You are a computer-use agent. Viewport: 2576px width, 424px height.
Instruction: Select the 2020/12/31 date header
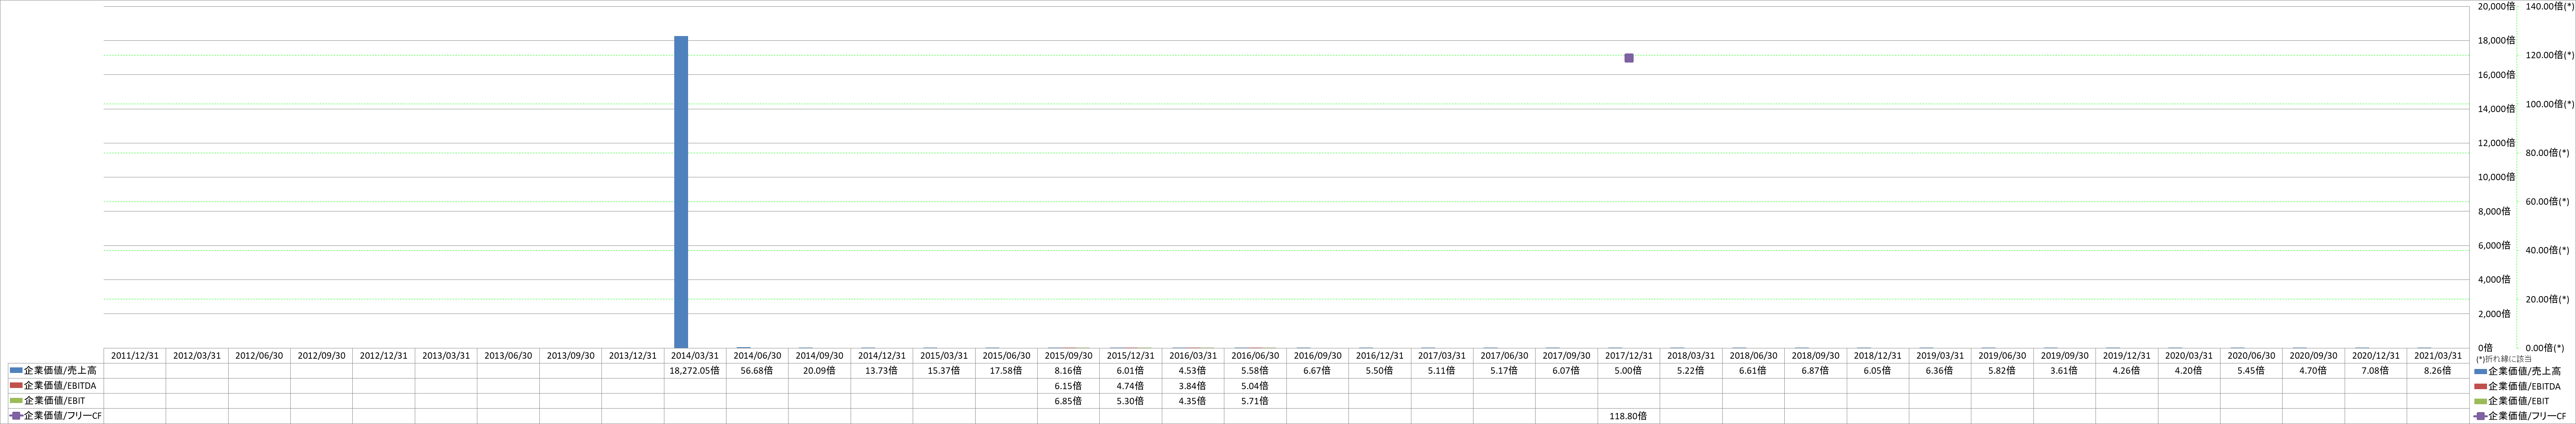(x=2376, y=356)
